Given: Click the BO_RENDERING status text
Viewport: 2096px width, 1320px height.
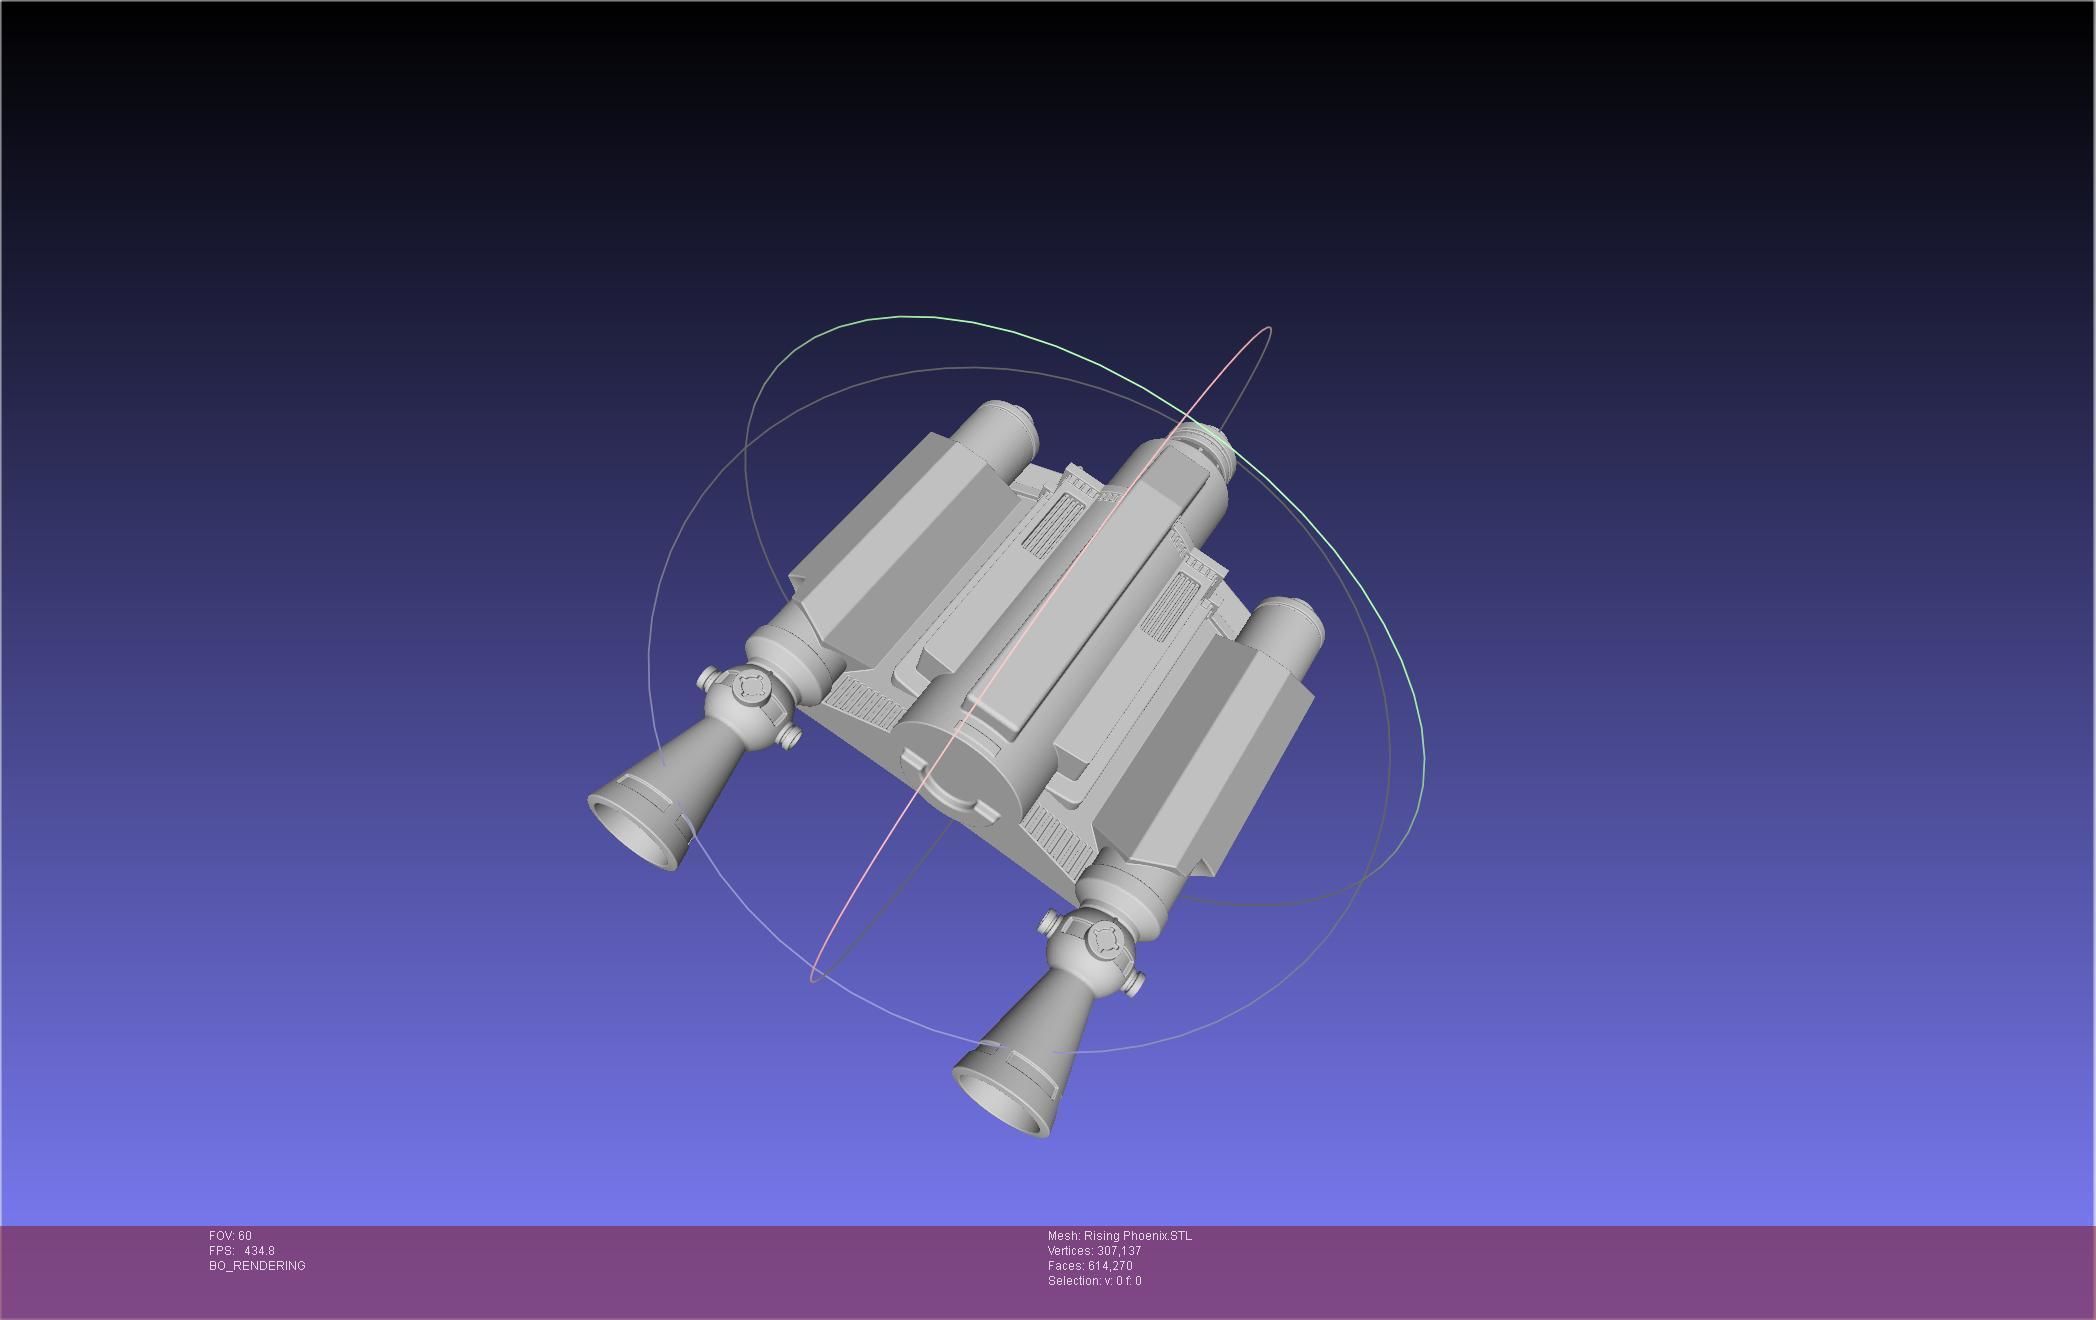Looking at the screenshot, I should pyautogui.click(x=257, y=1266).
